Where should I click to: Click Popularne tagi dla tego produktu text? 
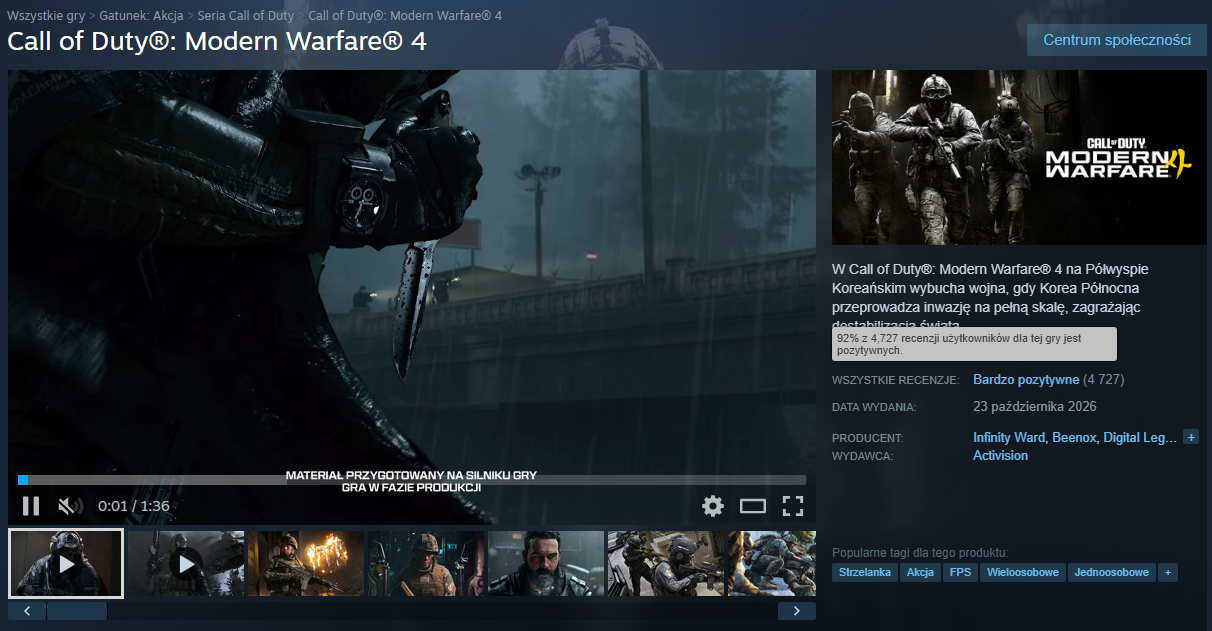coord(920,553)
